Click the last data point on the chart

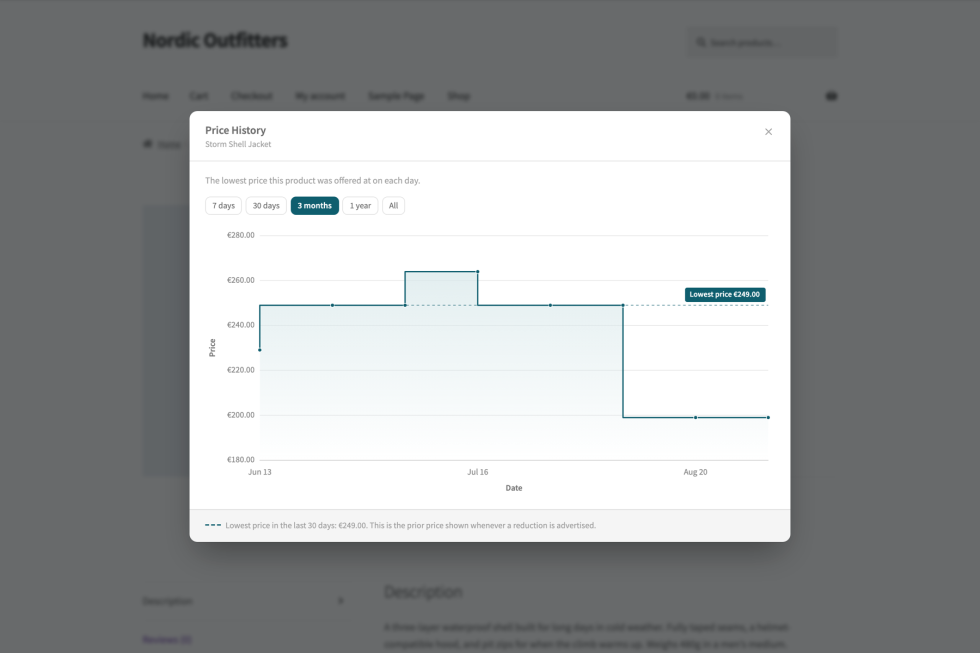click(768, 417)
